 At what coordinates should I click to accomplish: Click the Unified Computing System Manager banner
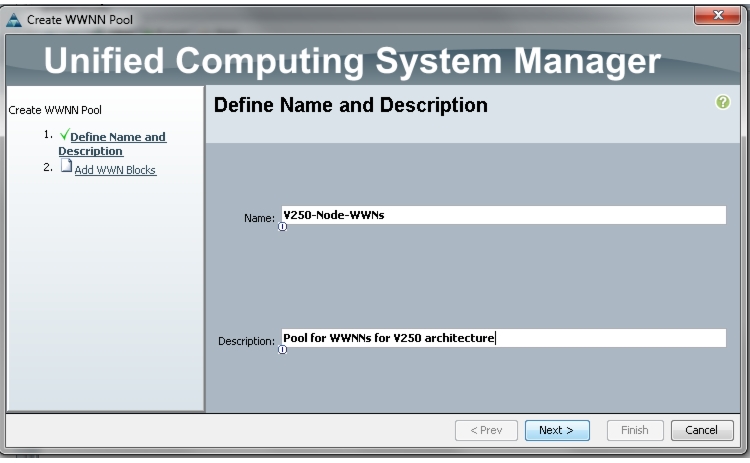[x=353, y=61]
